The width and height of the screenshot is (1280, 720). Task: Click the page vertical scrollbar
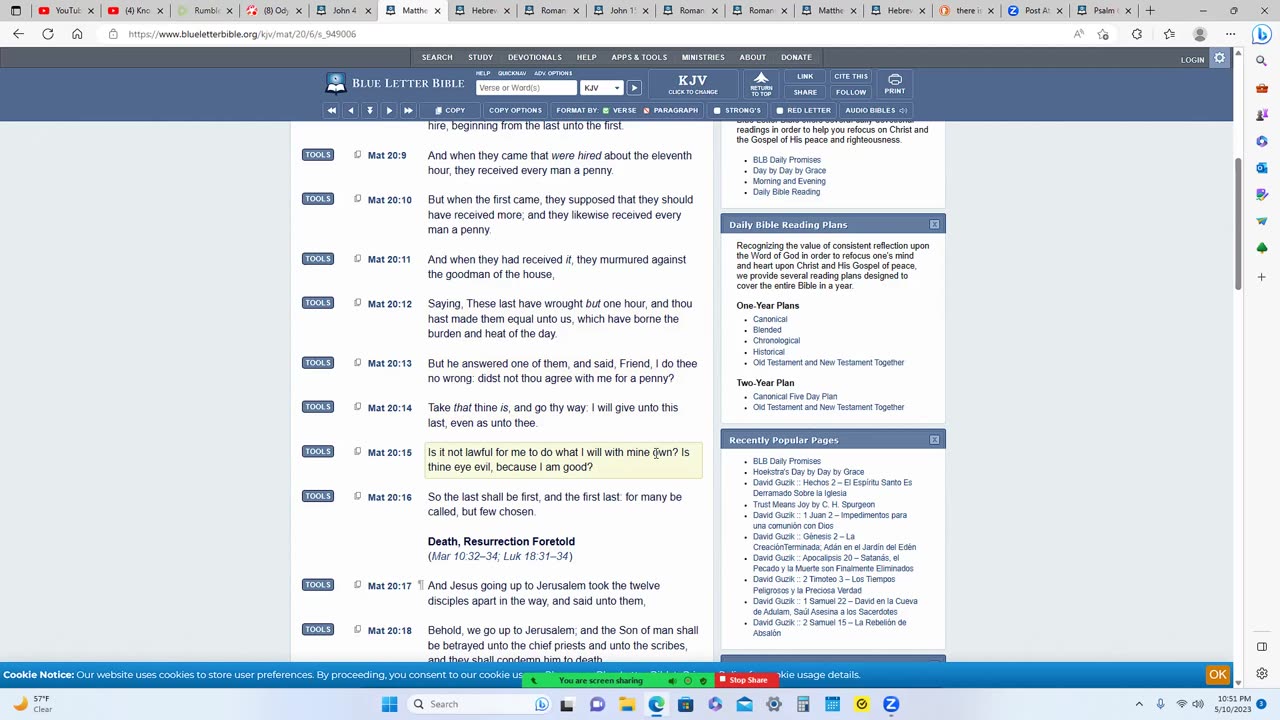1238,225
